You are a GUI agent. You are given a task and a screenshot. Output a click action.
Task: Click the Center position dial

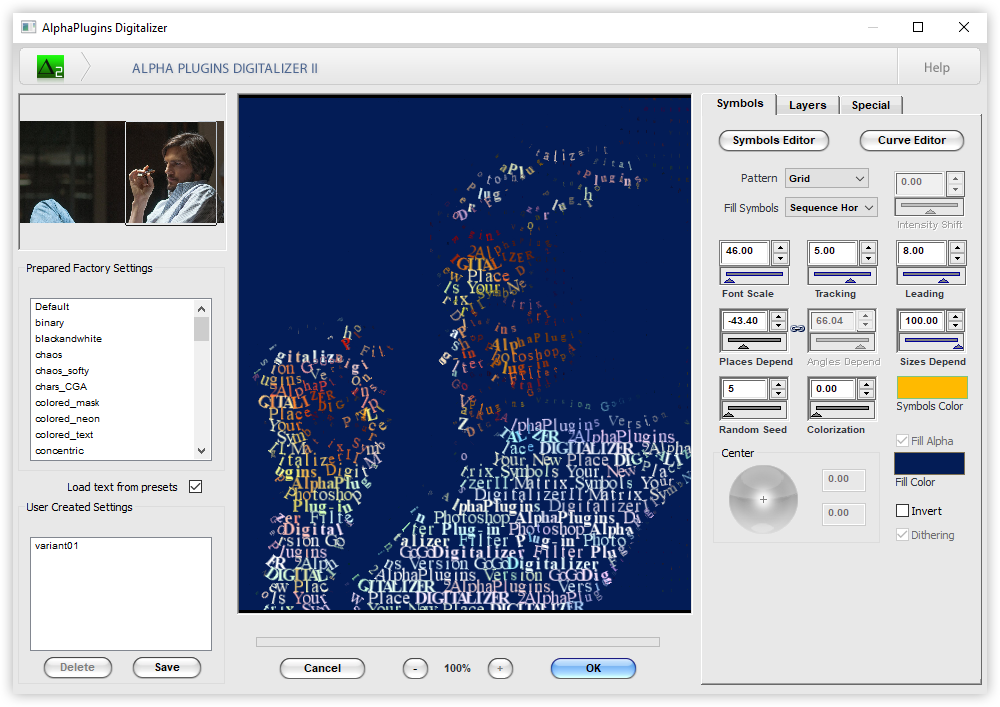pyautogui.click(x=763, y=499)
